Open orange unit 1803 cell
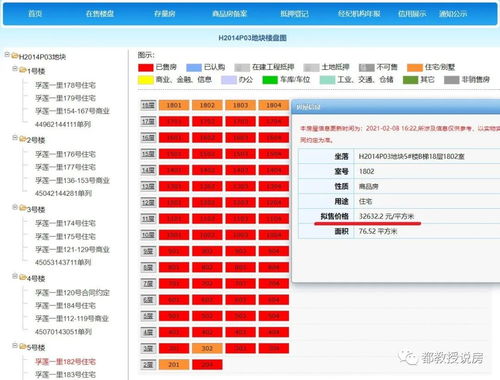 pos(240,105)
